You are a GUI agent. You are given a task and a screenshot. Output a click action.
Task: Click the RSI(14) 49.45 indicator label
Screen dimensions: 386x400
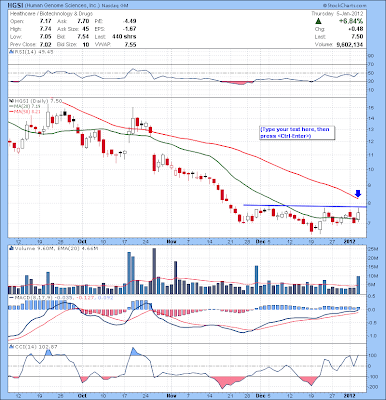33,52
